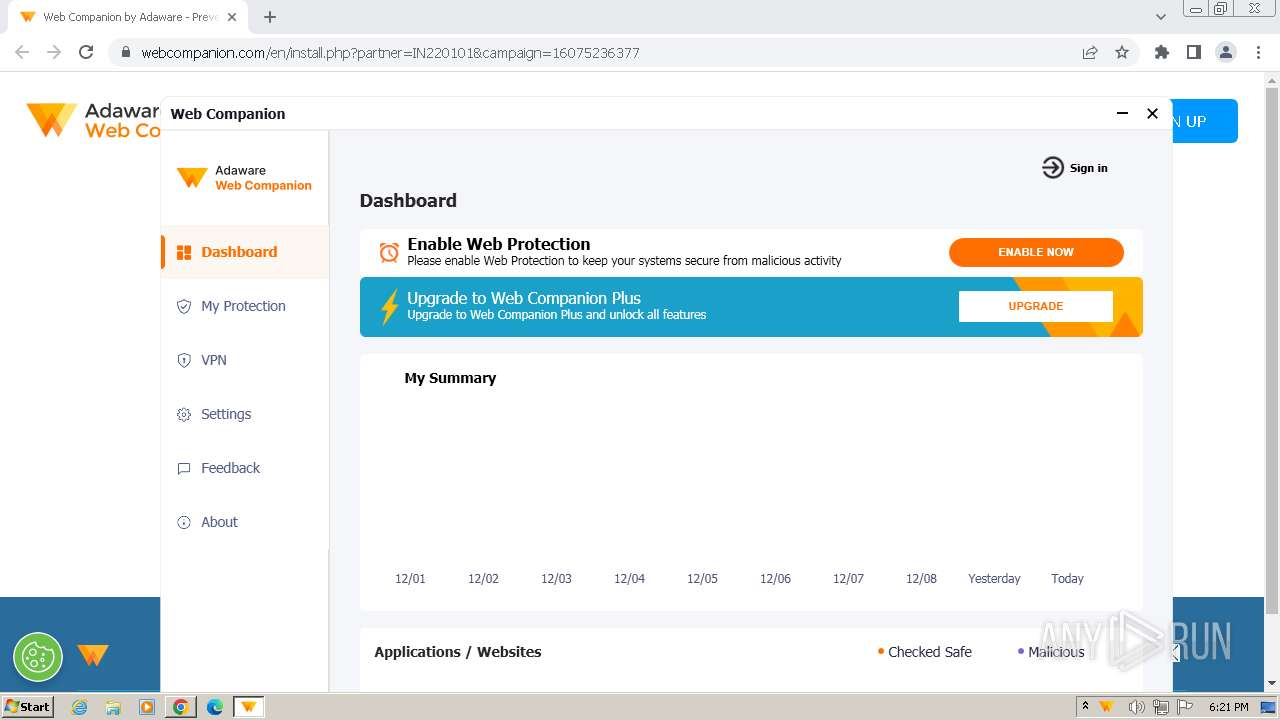Click the Settings gear icon
This screenshot has width=1280, height=720.
click(184, 414)
